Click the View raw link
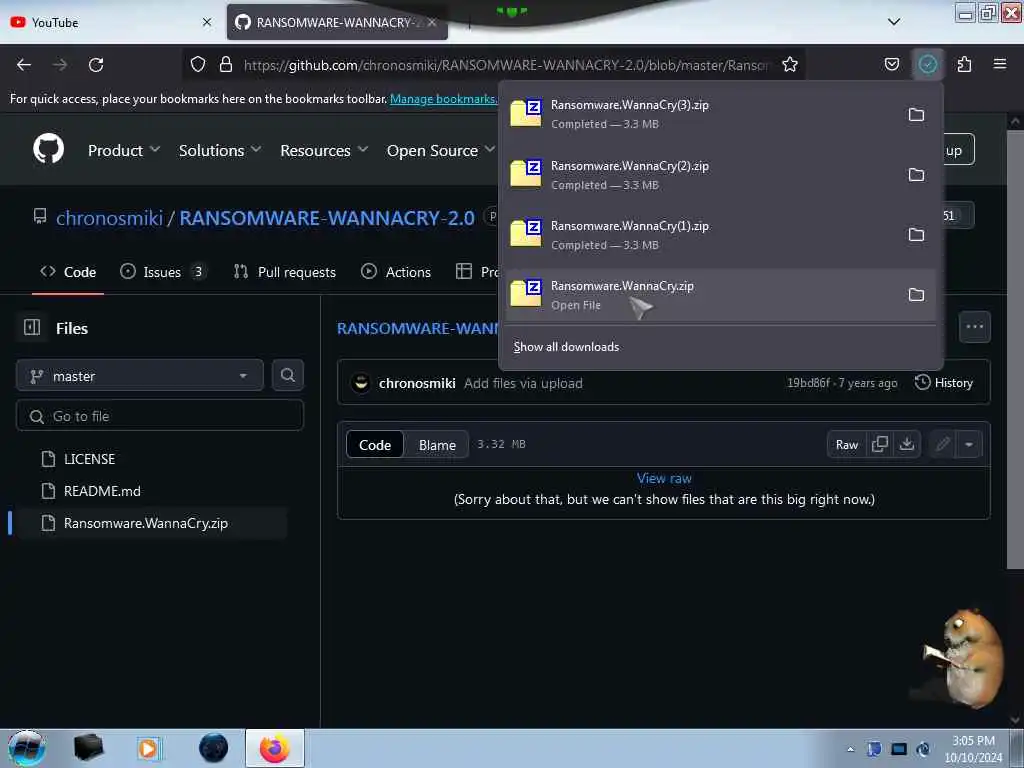 point(664,478)
